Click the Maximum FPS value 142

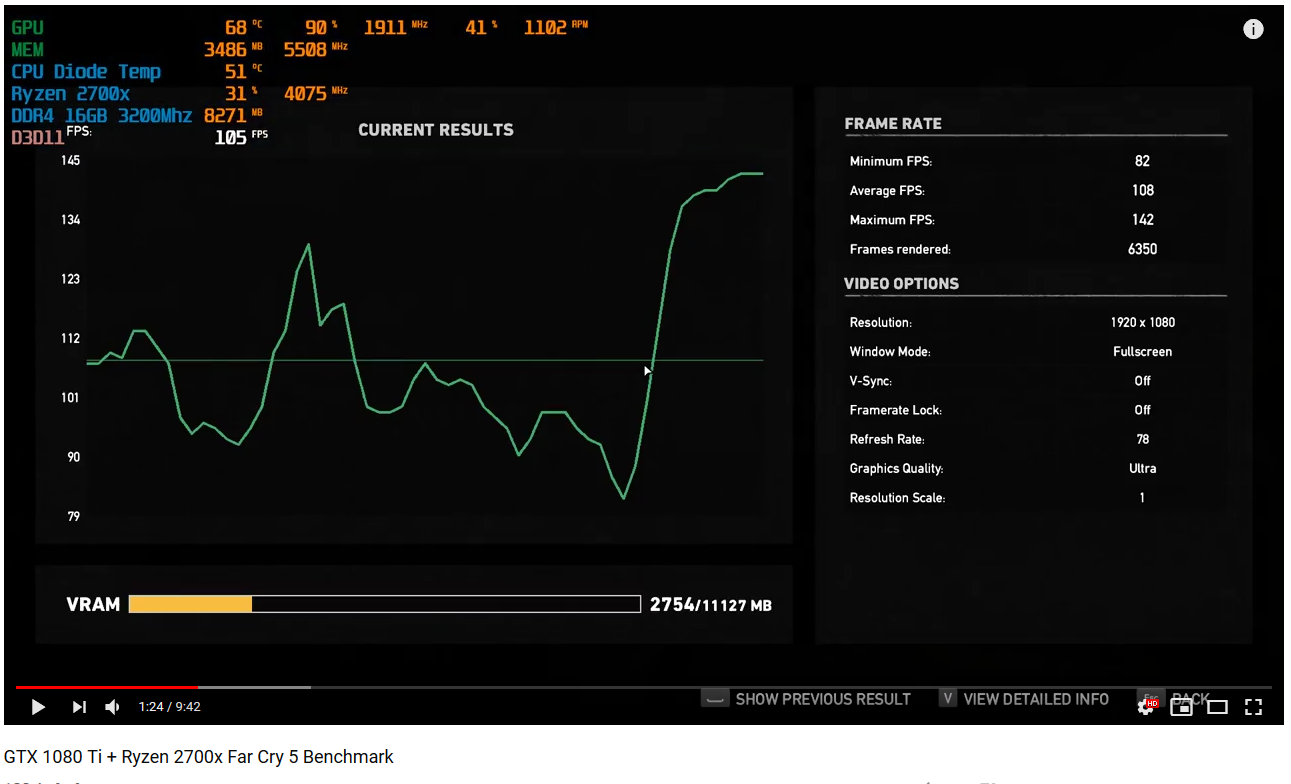[1142, 220]
